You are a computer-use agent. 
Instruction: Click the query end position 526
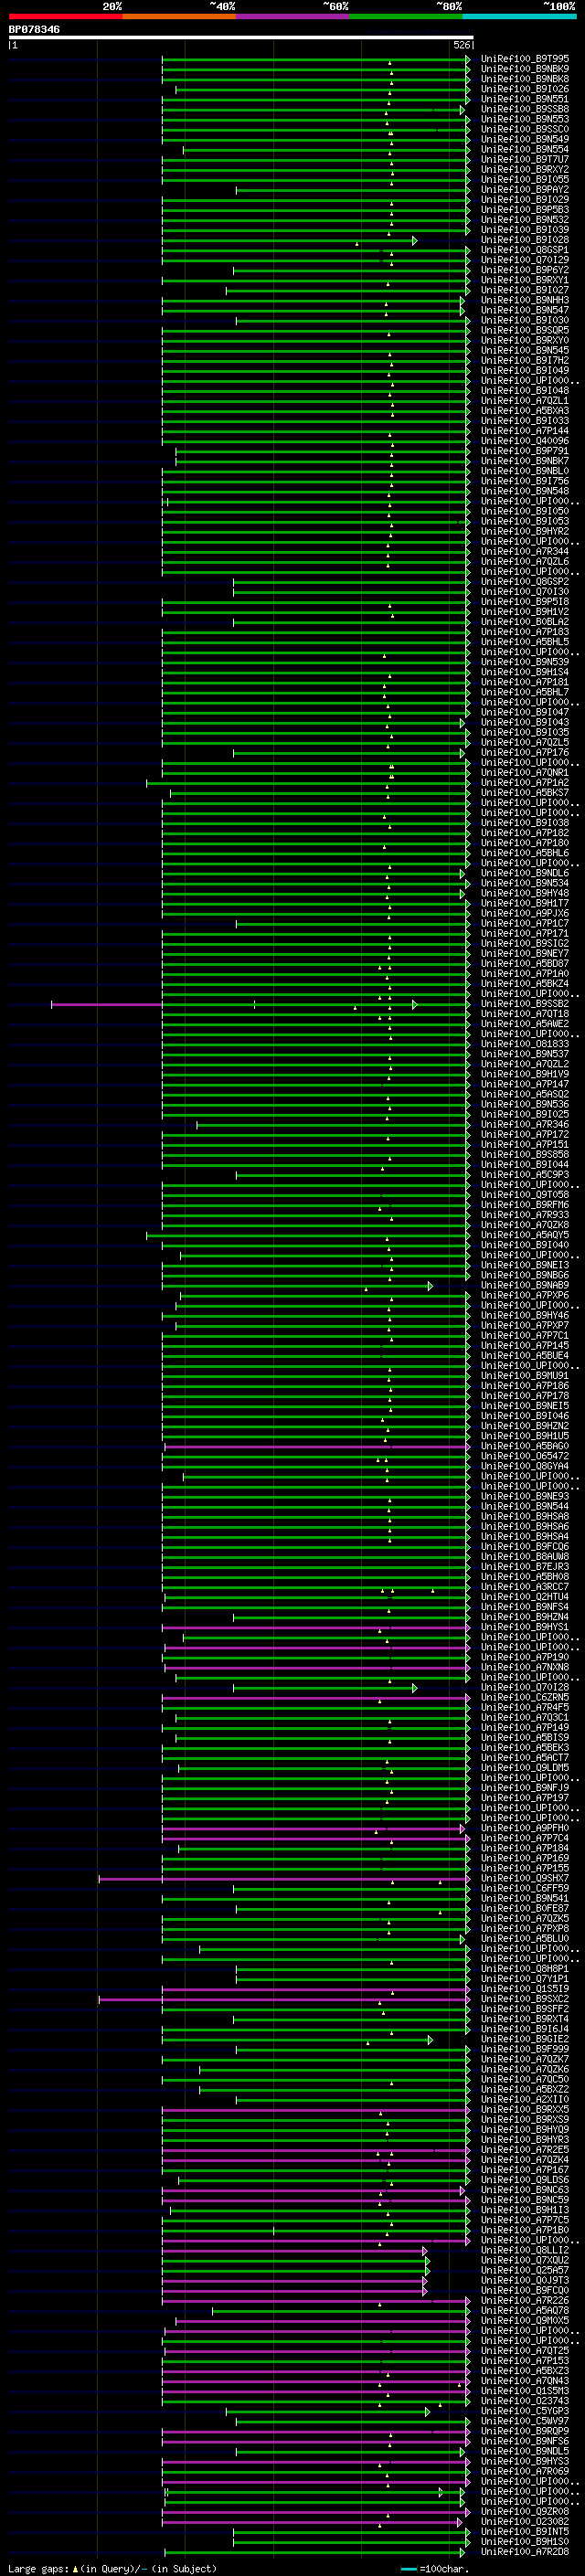point(461,45)
